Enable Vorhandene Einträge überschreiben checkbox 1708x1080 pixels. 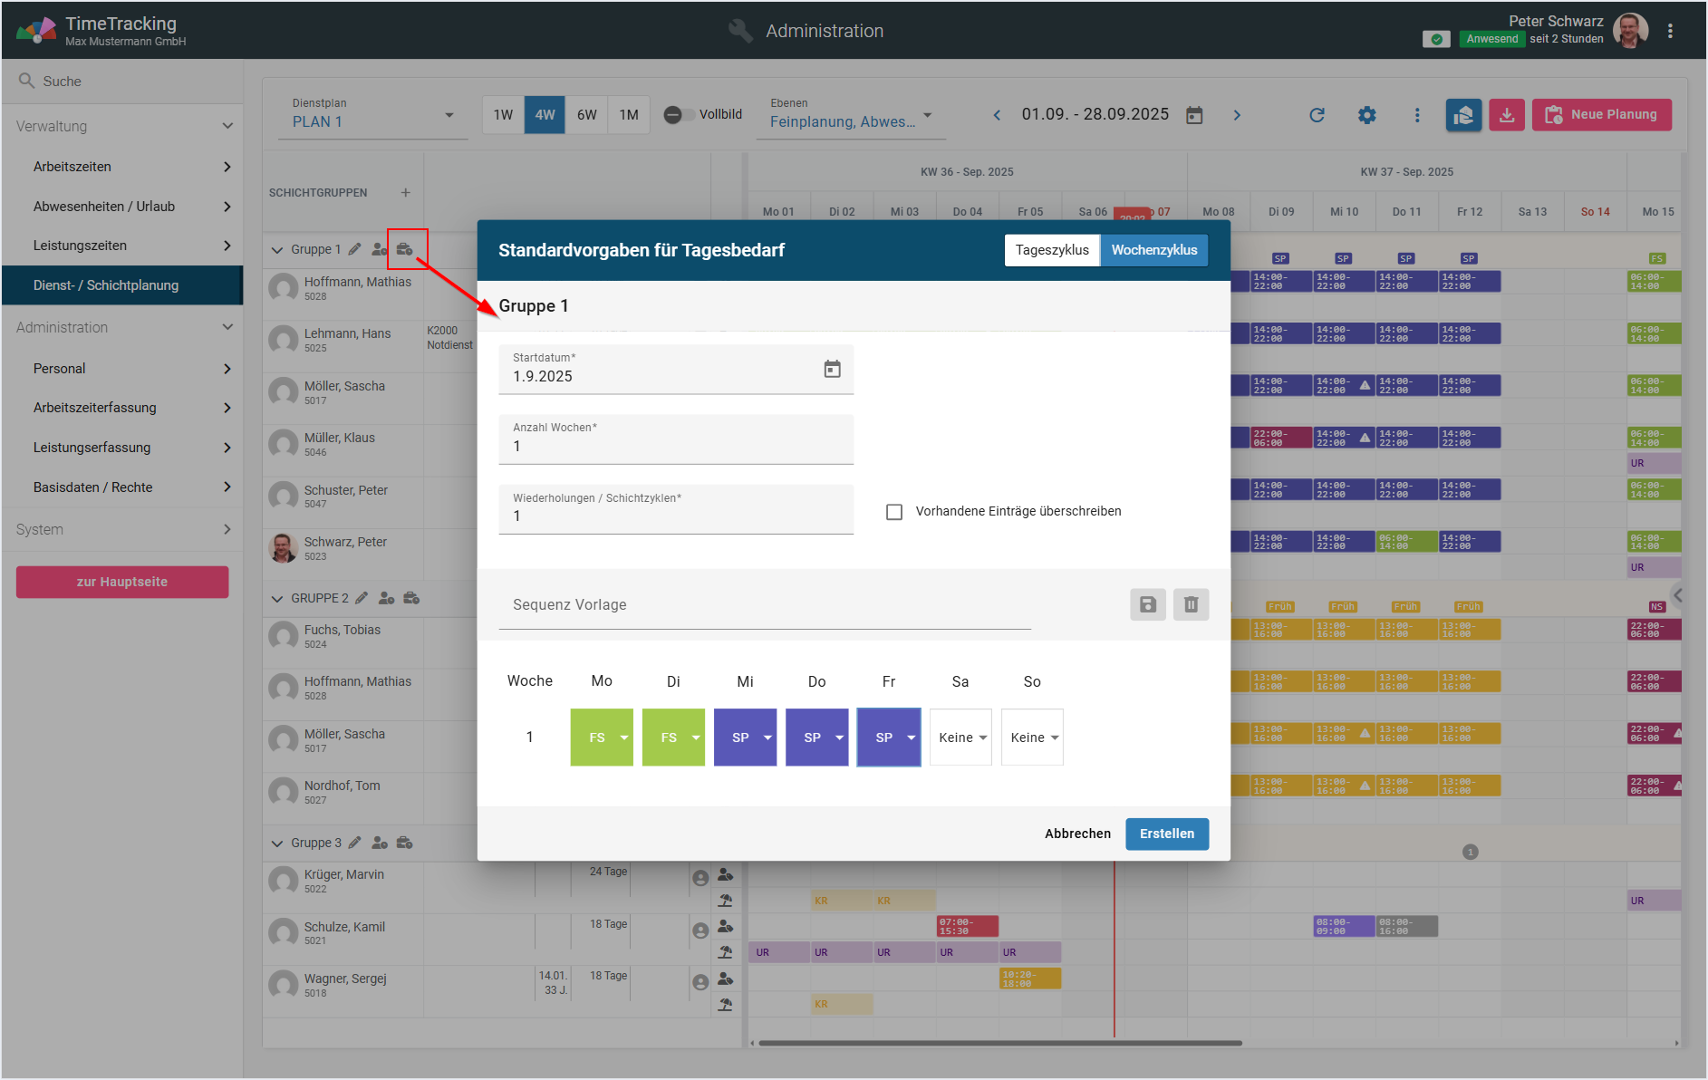894,512
